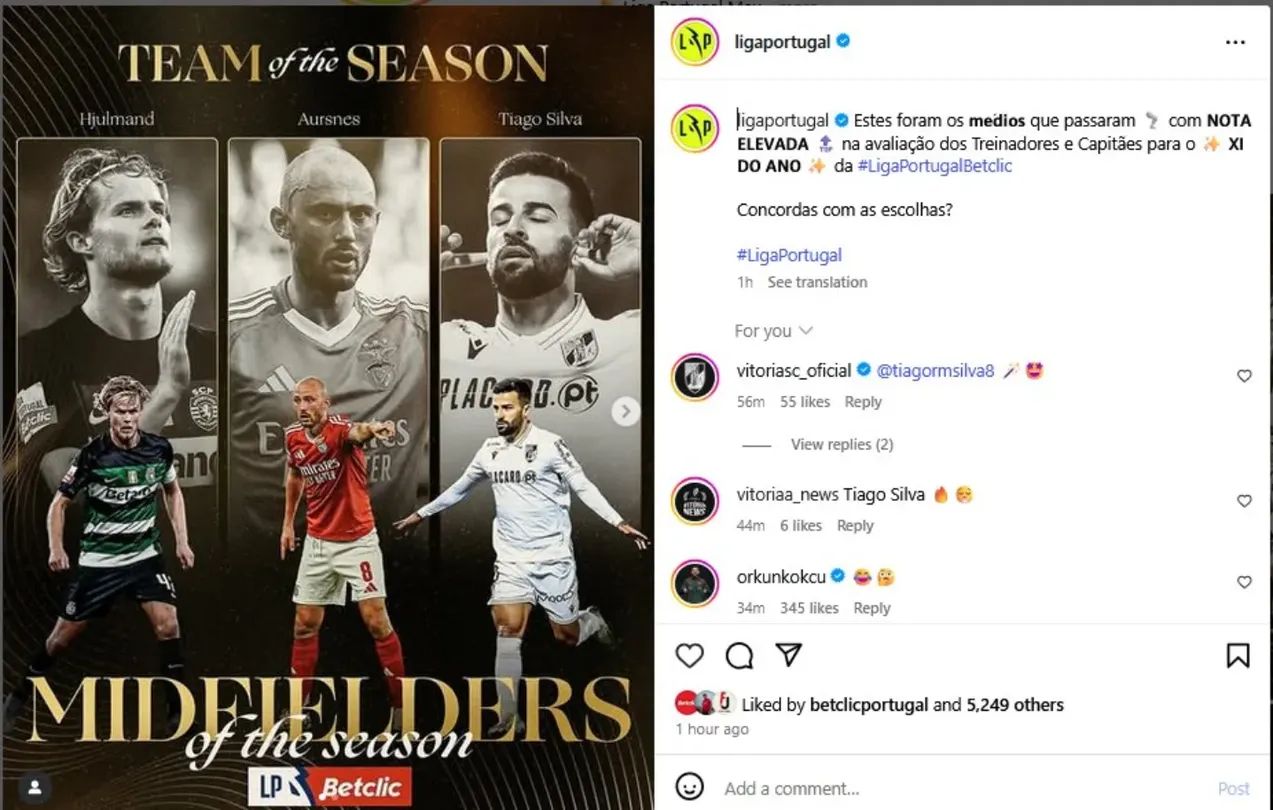Share the post via paper plane icon
Viewport: 1273px width, 810px height.
pos(789,655)
